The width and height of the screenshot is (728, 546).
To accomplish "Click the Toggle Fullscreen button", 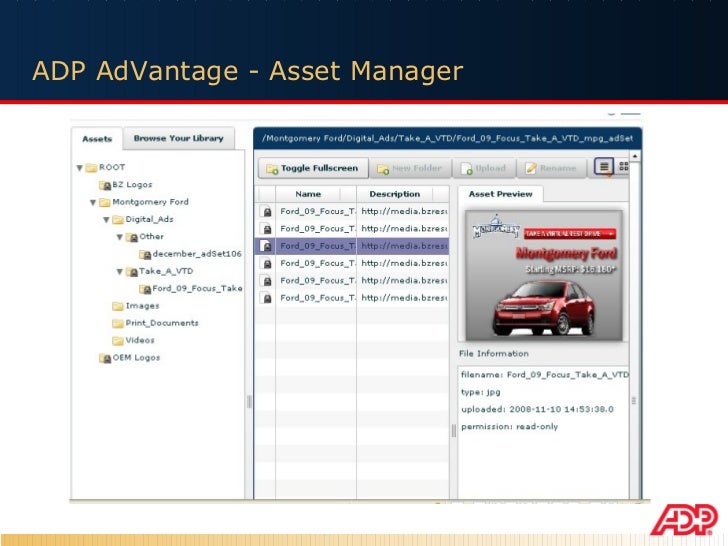I will click(313, 168).
